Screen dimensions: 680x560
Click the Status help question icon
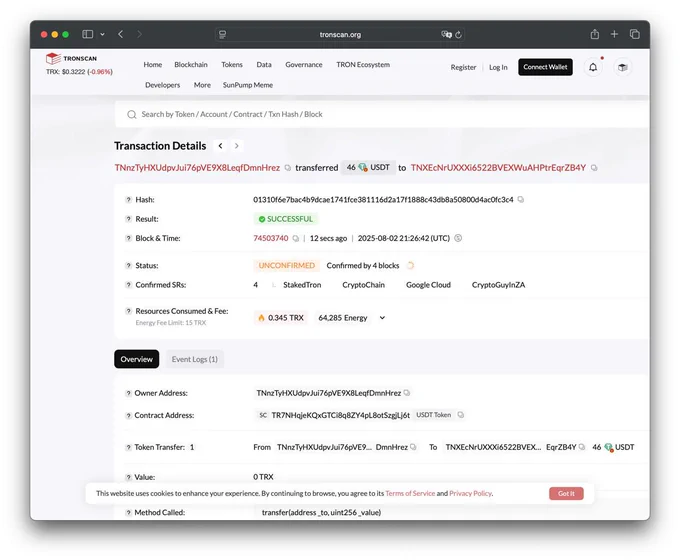pyautogui.click(x=128, y=265)
